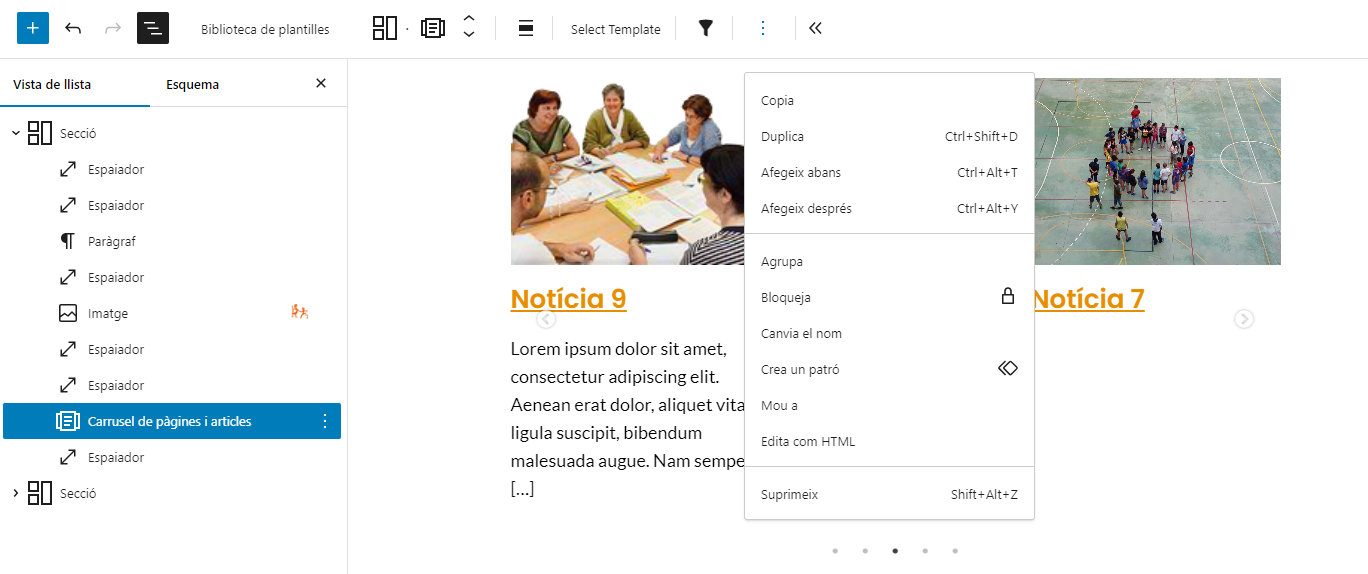Toggle the document overview list view button
Screen dimensions: 1368x574
click(153, 28)
